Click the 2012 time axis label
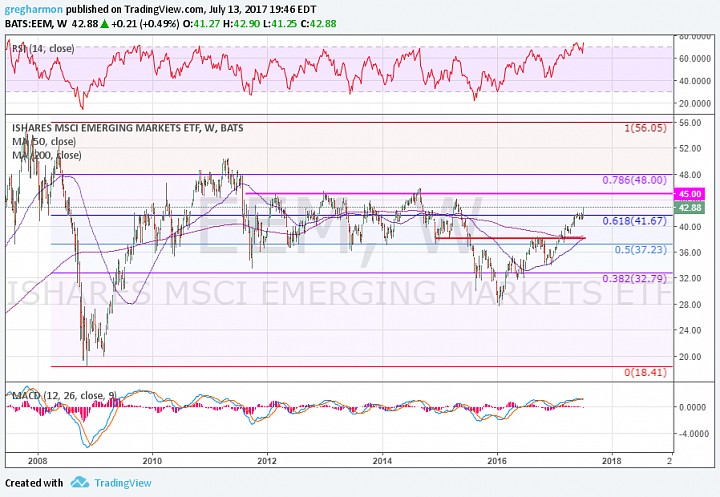This screenshot has height=497, width=720. 267,461
